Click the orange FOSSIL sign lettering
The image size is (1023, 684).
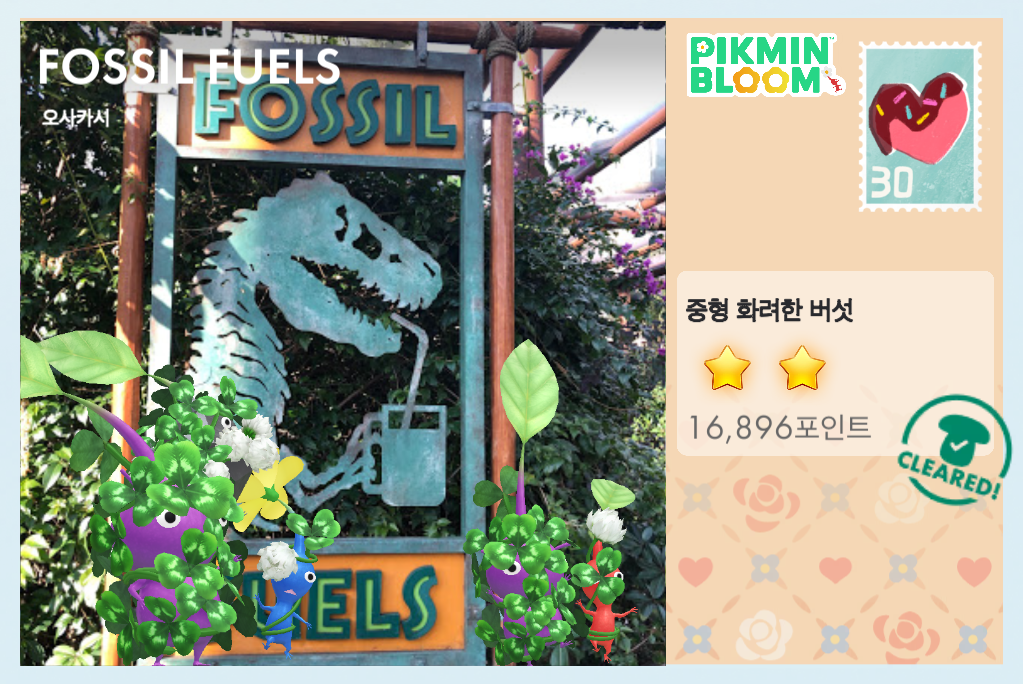tap(323, 111)
